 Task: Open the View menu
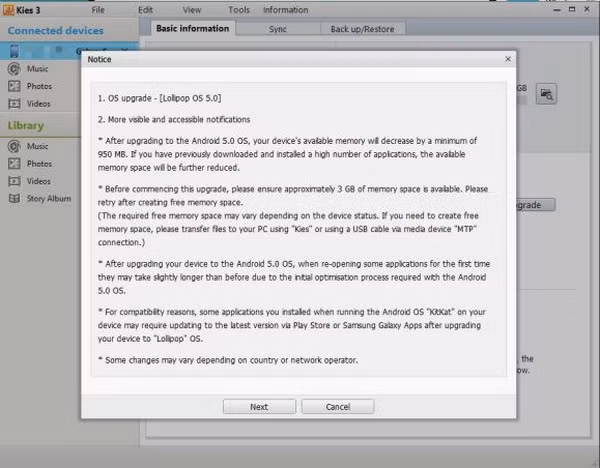pos(193,10)
